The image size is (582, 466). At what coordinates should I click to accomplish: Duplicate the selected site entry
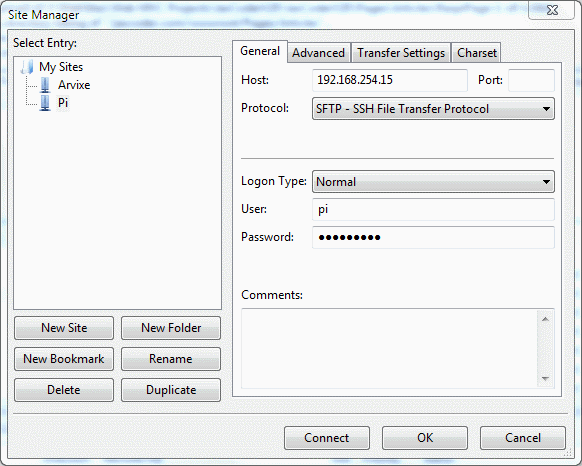coord(171,390)
